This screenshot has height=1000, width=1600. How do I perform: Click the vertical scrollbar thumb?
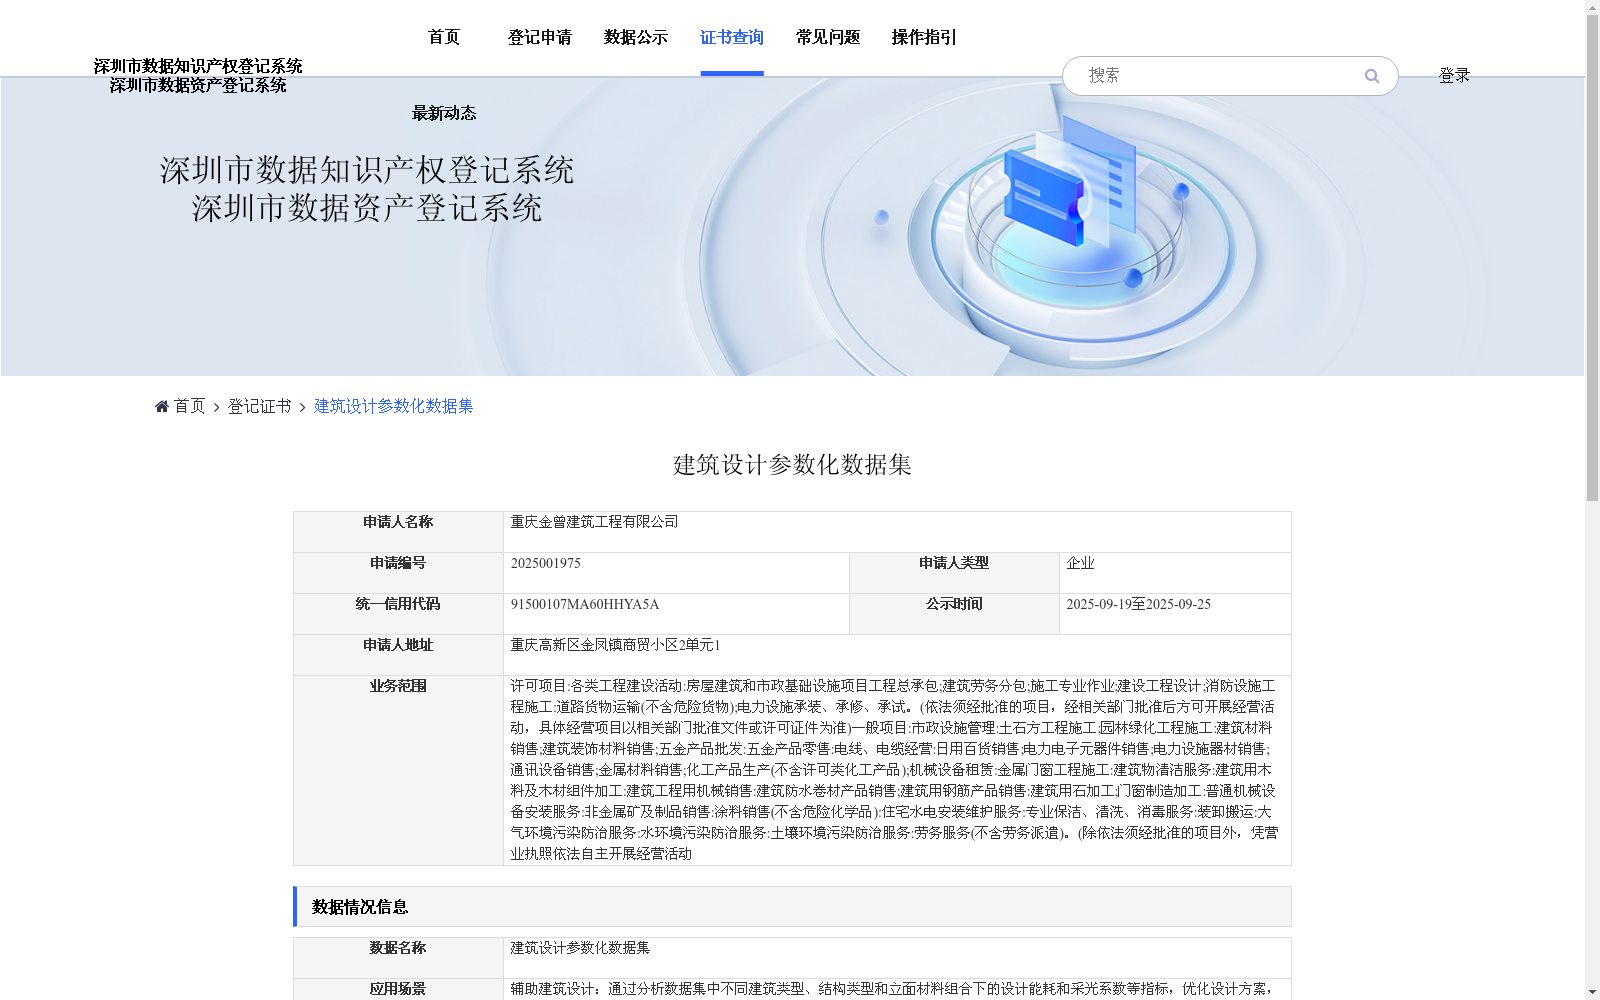1592,259
